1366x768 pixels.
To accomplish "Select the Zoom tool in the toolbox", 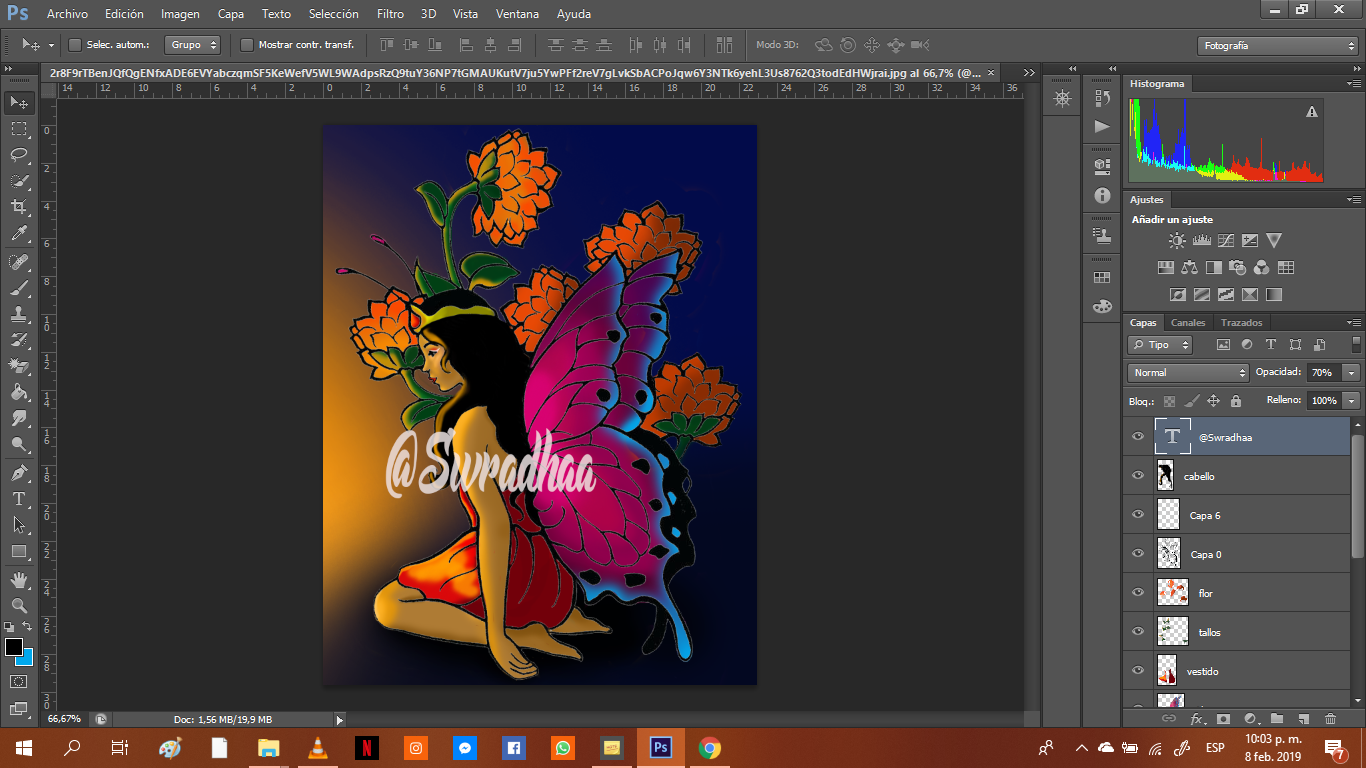I will (19, 605).
